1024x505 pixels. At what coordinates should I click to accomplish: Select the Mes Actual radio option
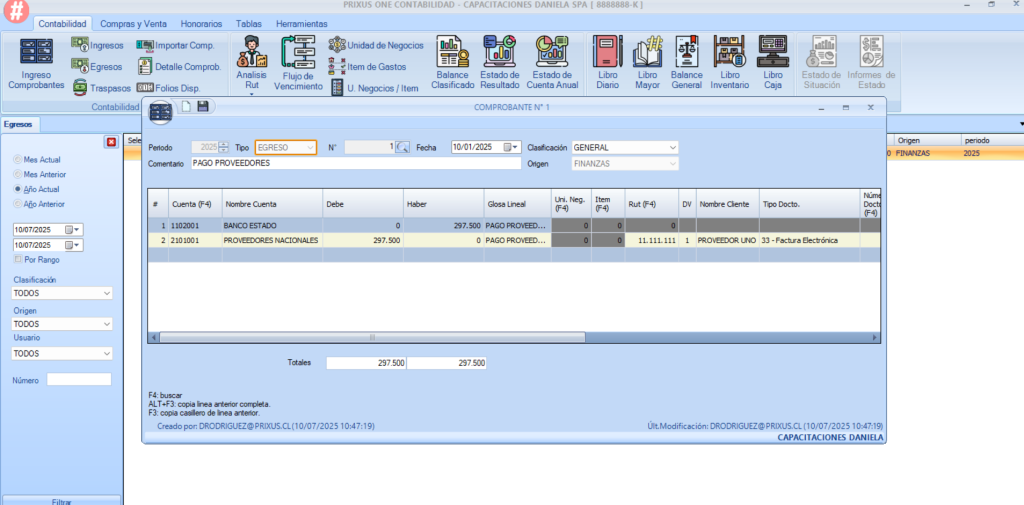point(17,160)
